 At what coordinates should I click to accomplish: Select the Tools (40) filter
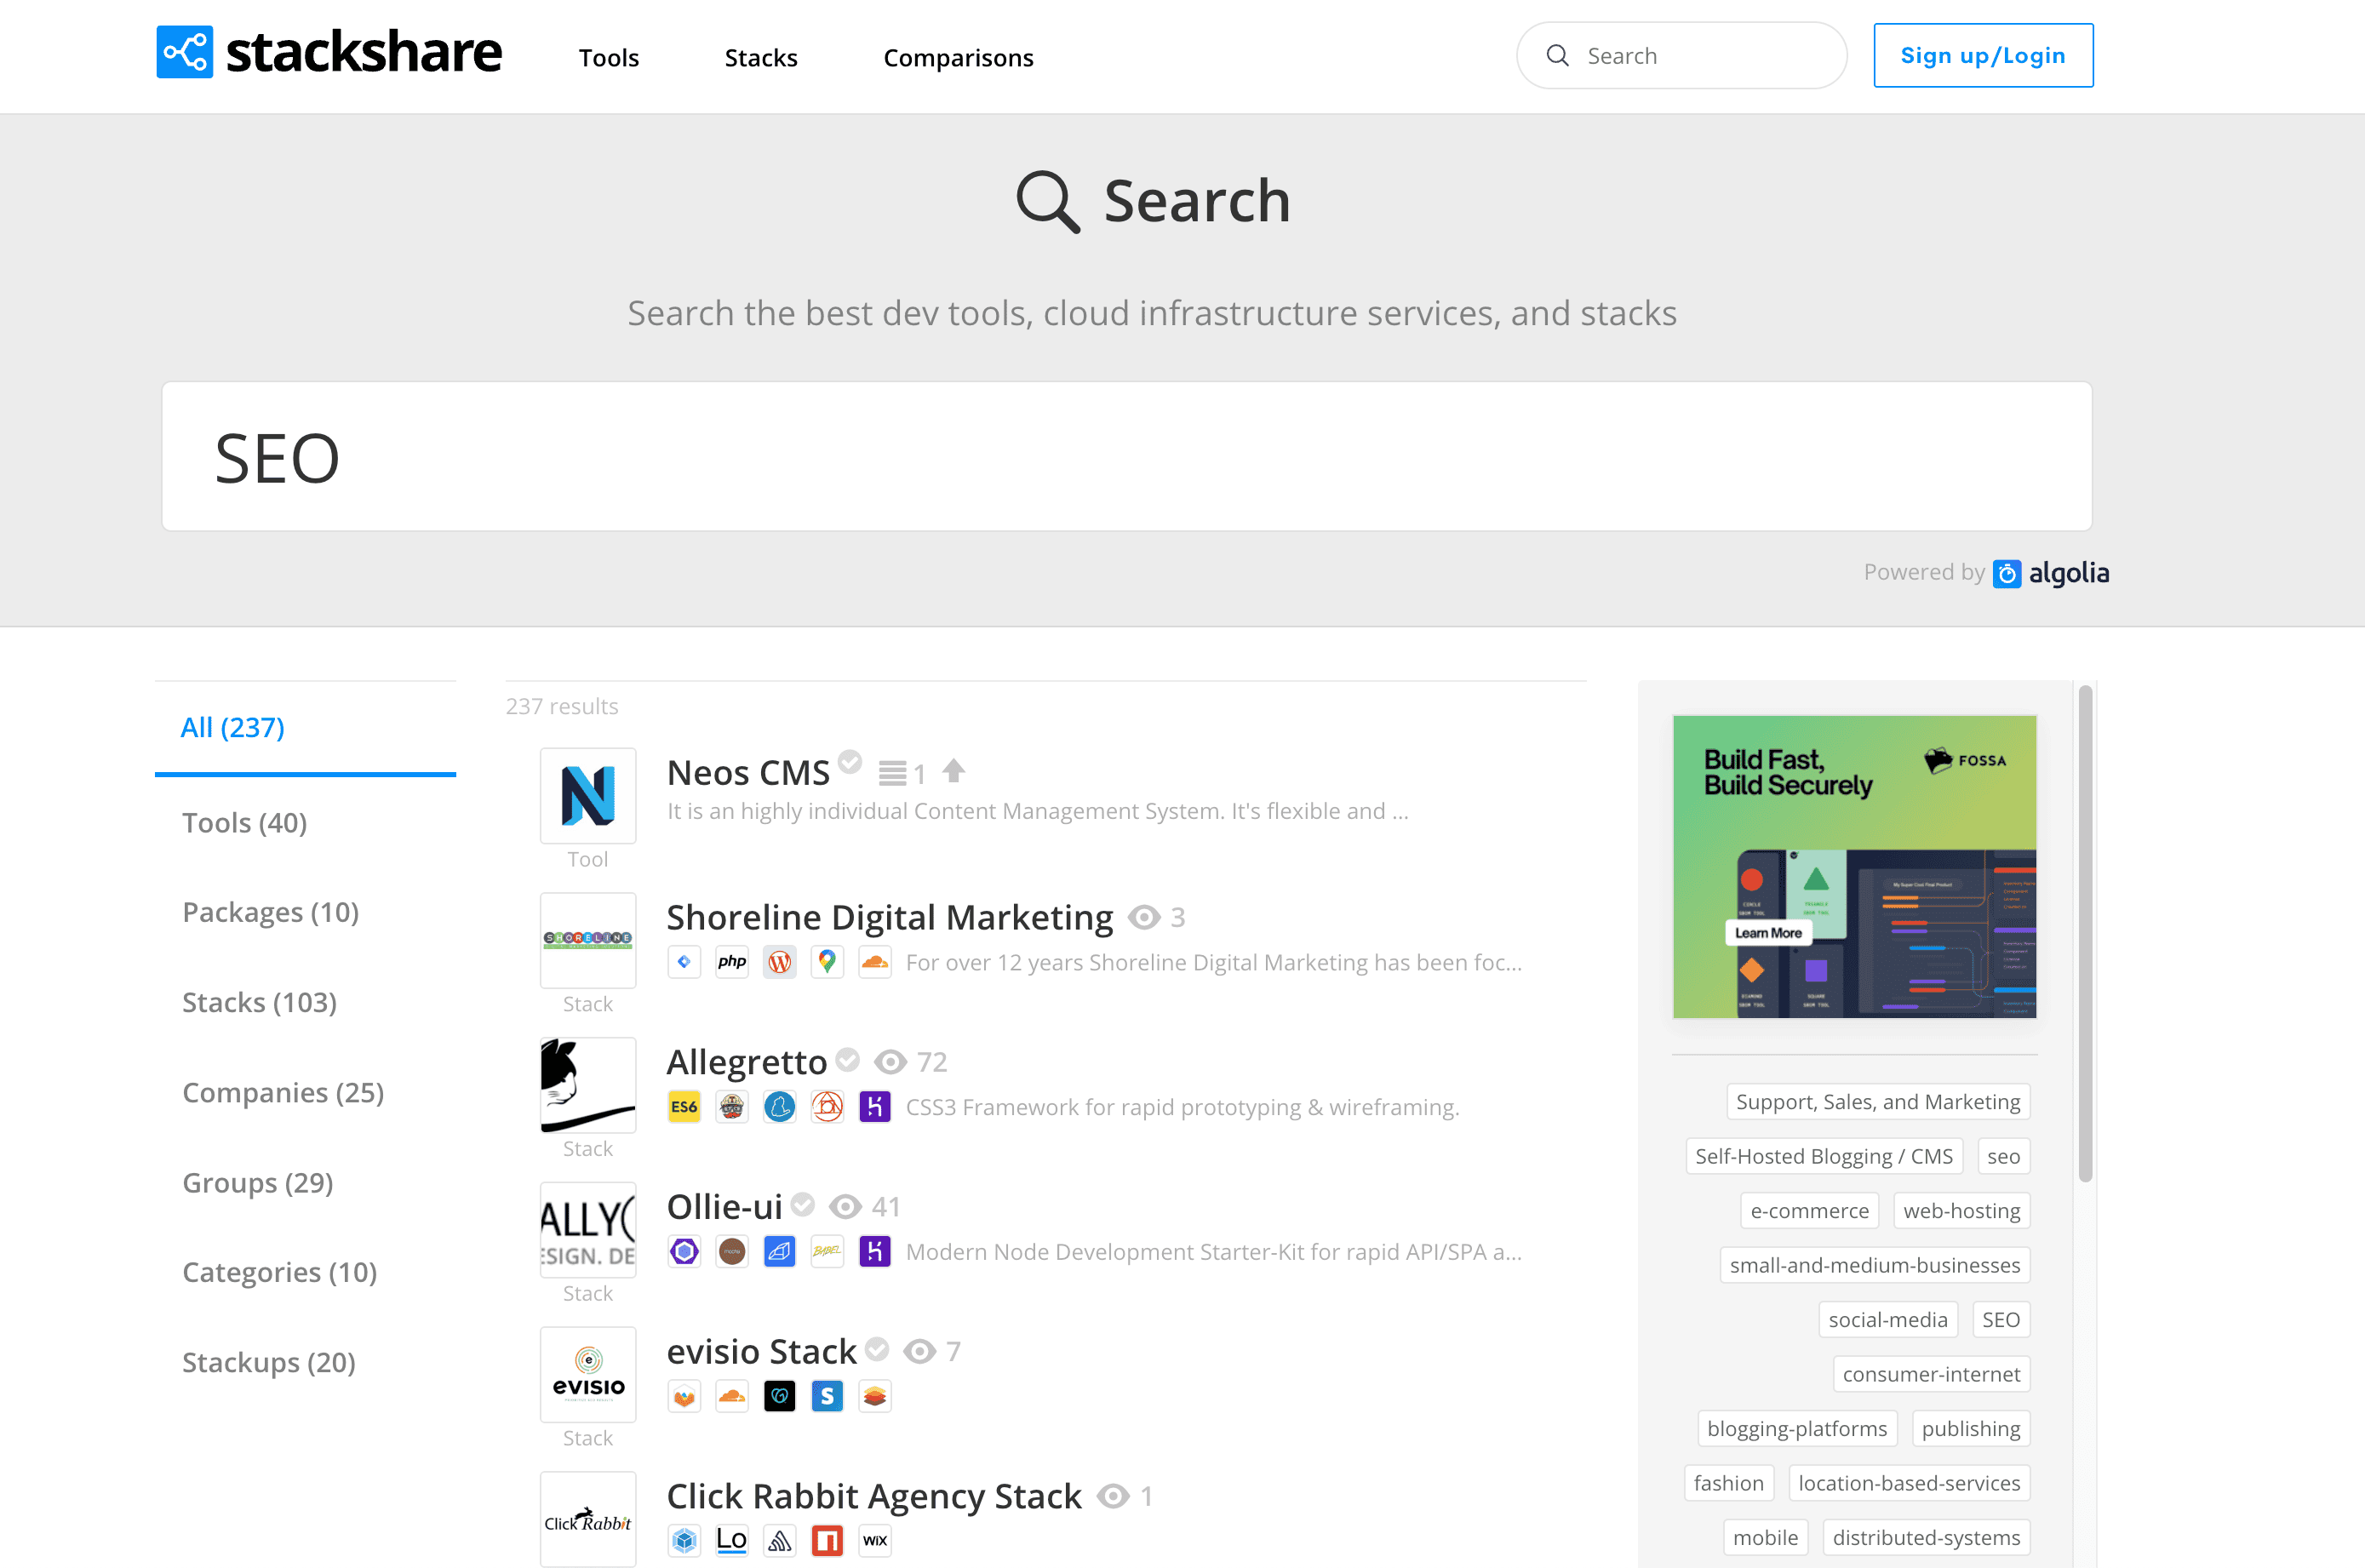pos(244,823)
